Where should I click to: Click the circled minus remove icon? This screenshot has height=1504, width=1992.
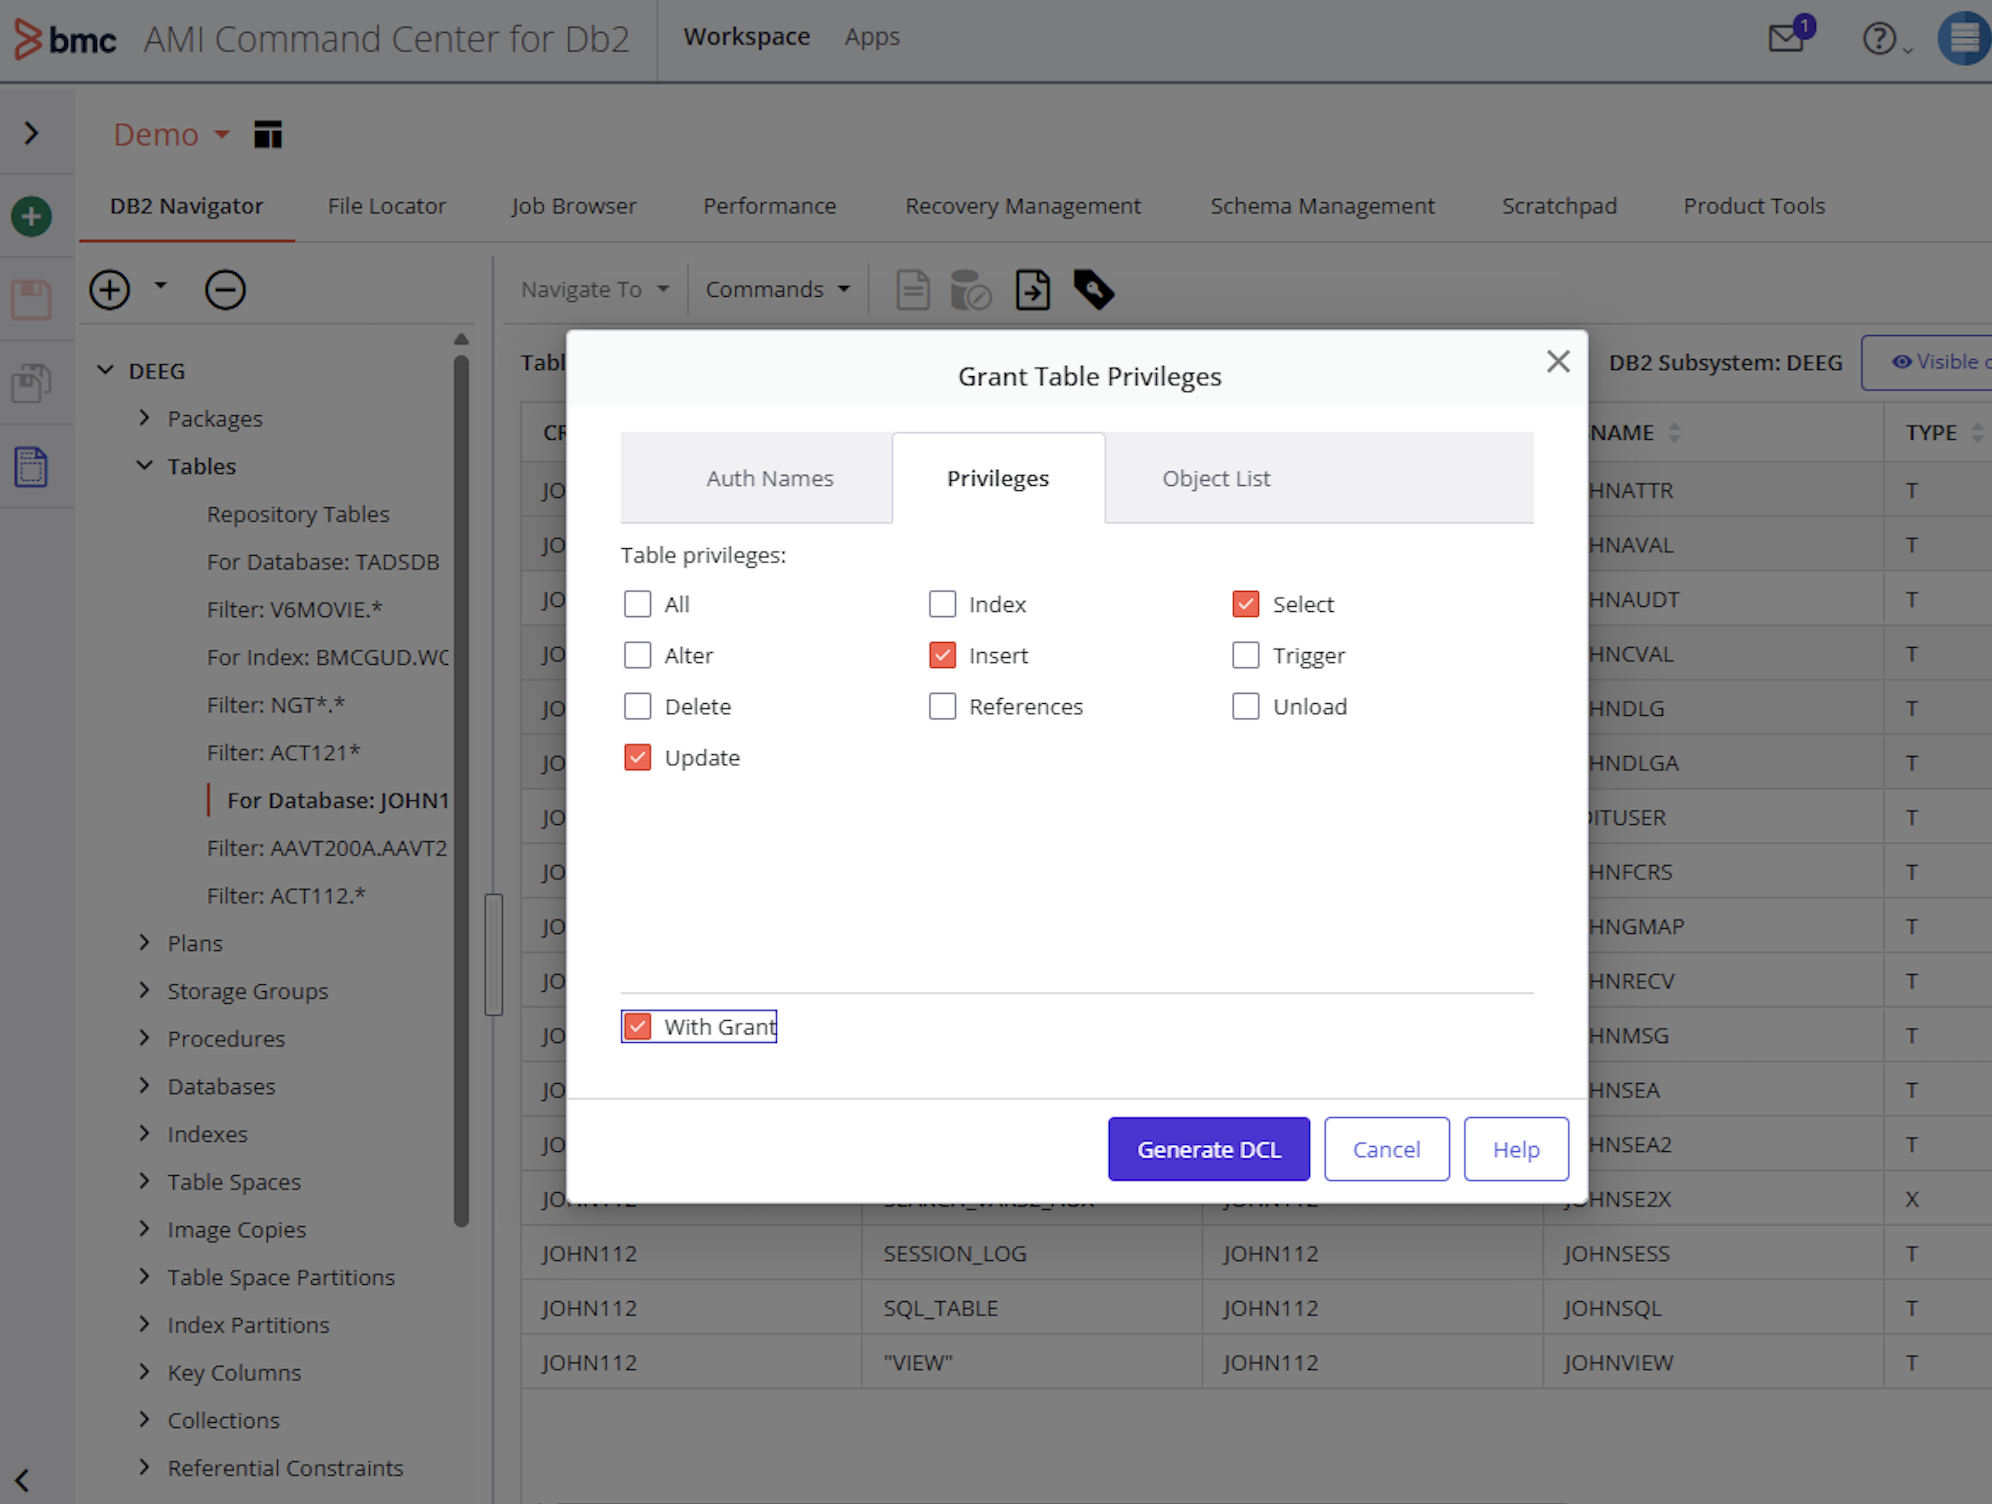225,290
